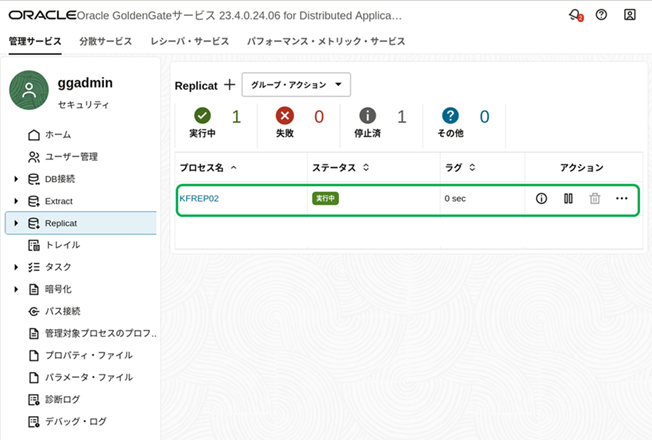
Task: Open the notifications bell icon
Action: pos(575,15)
